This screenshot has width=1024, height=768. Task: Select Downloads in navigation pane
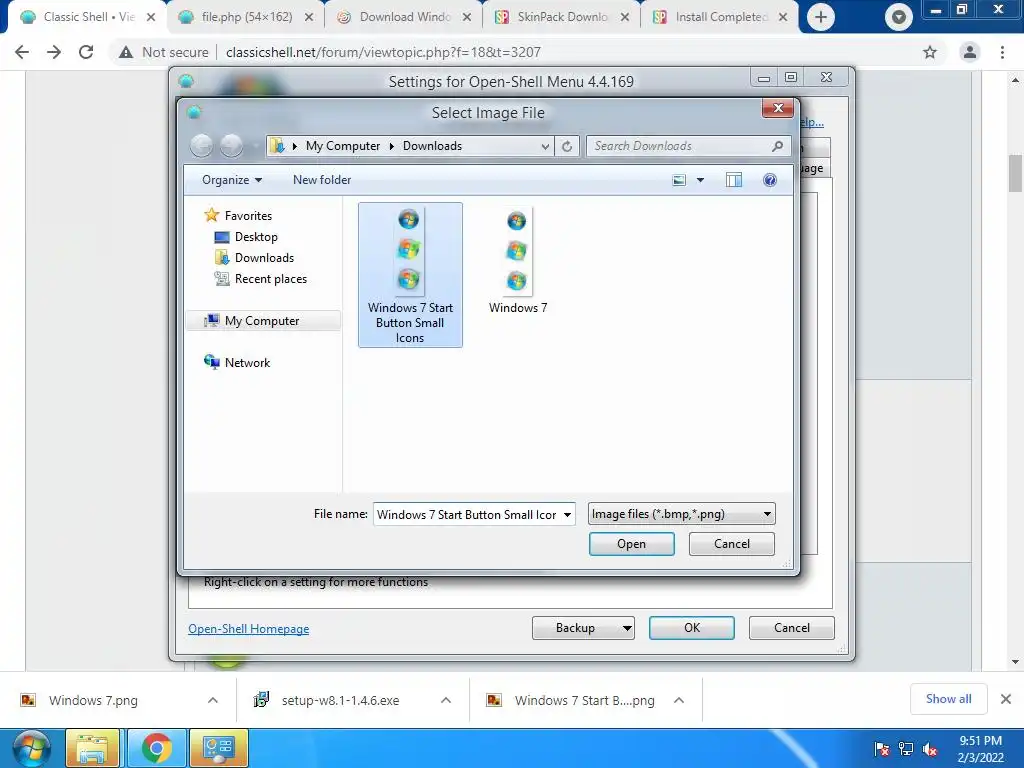tap(255, 258)
